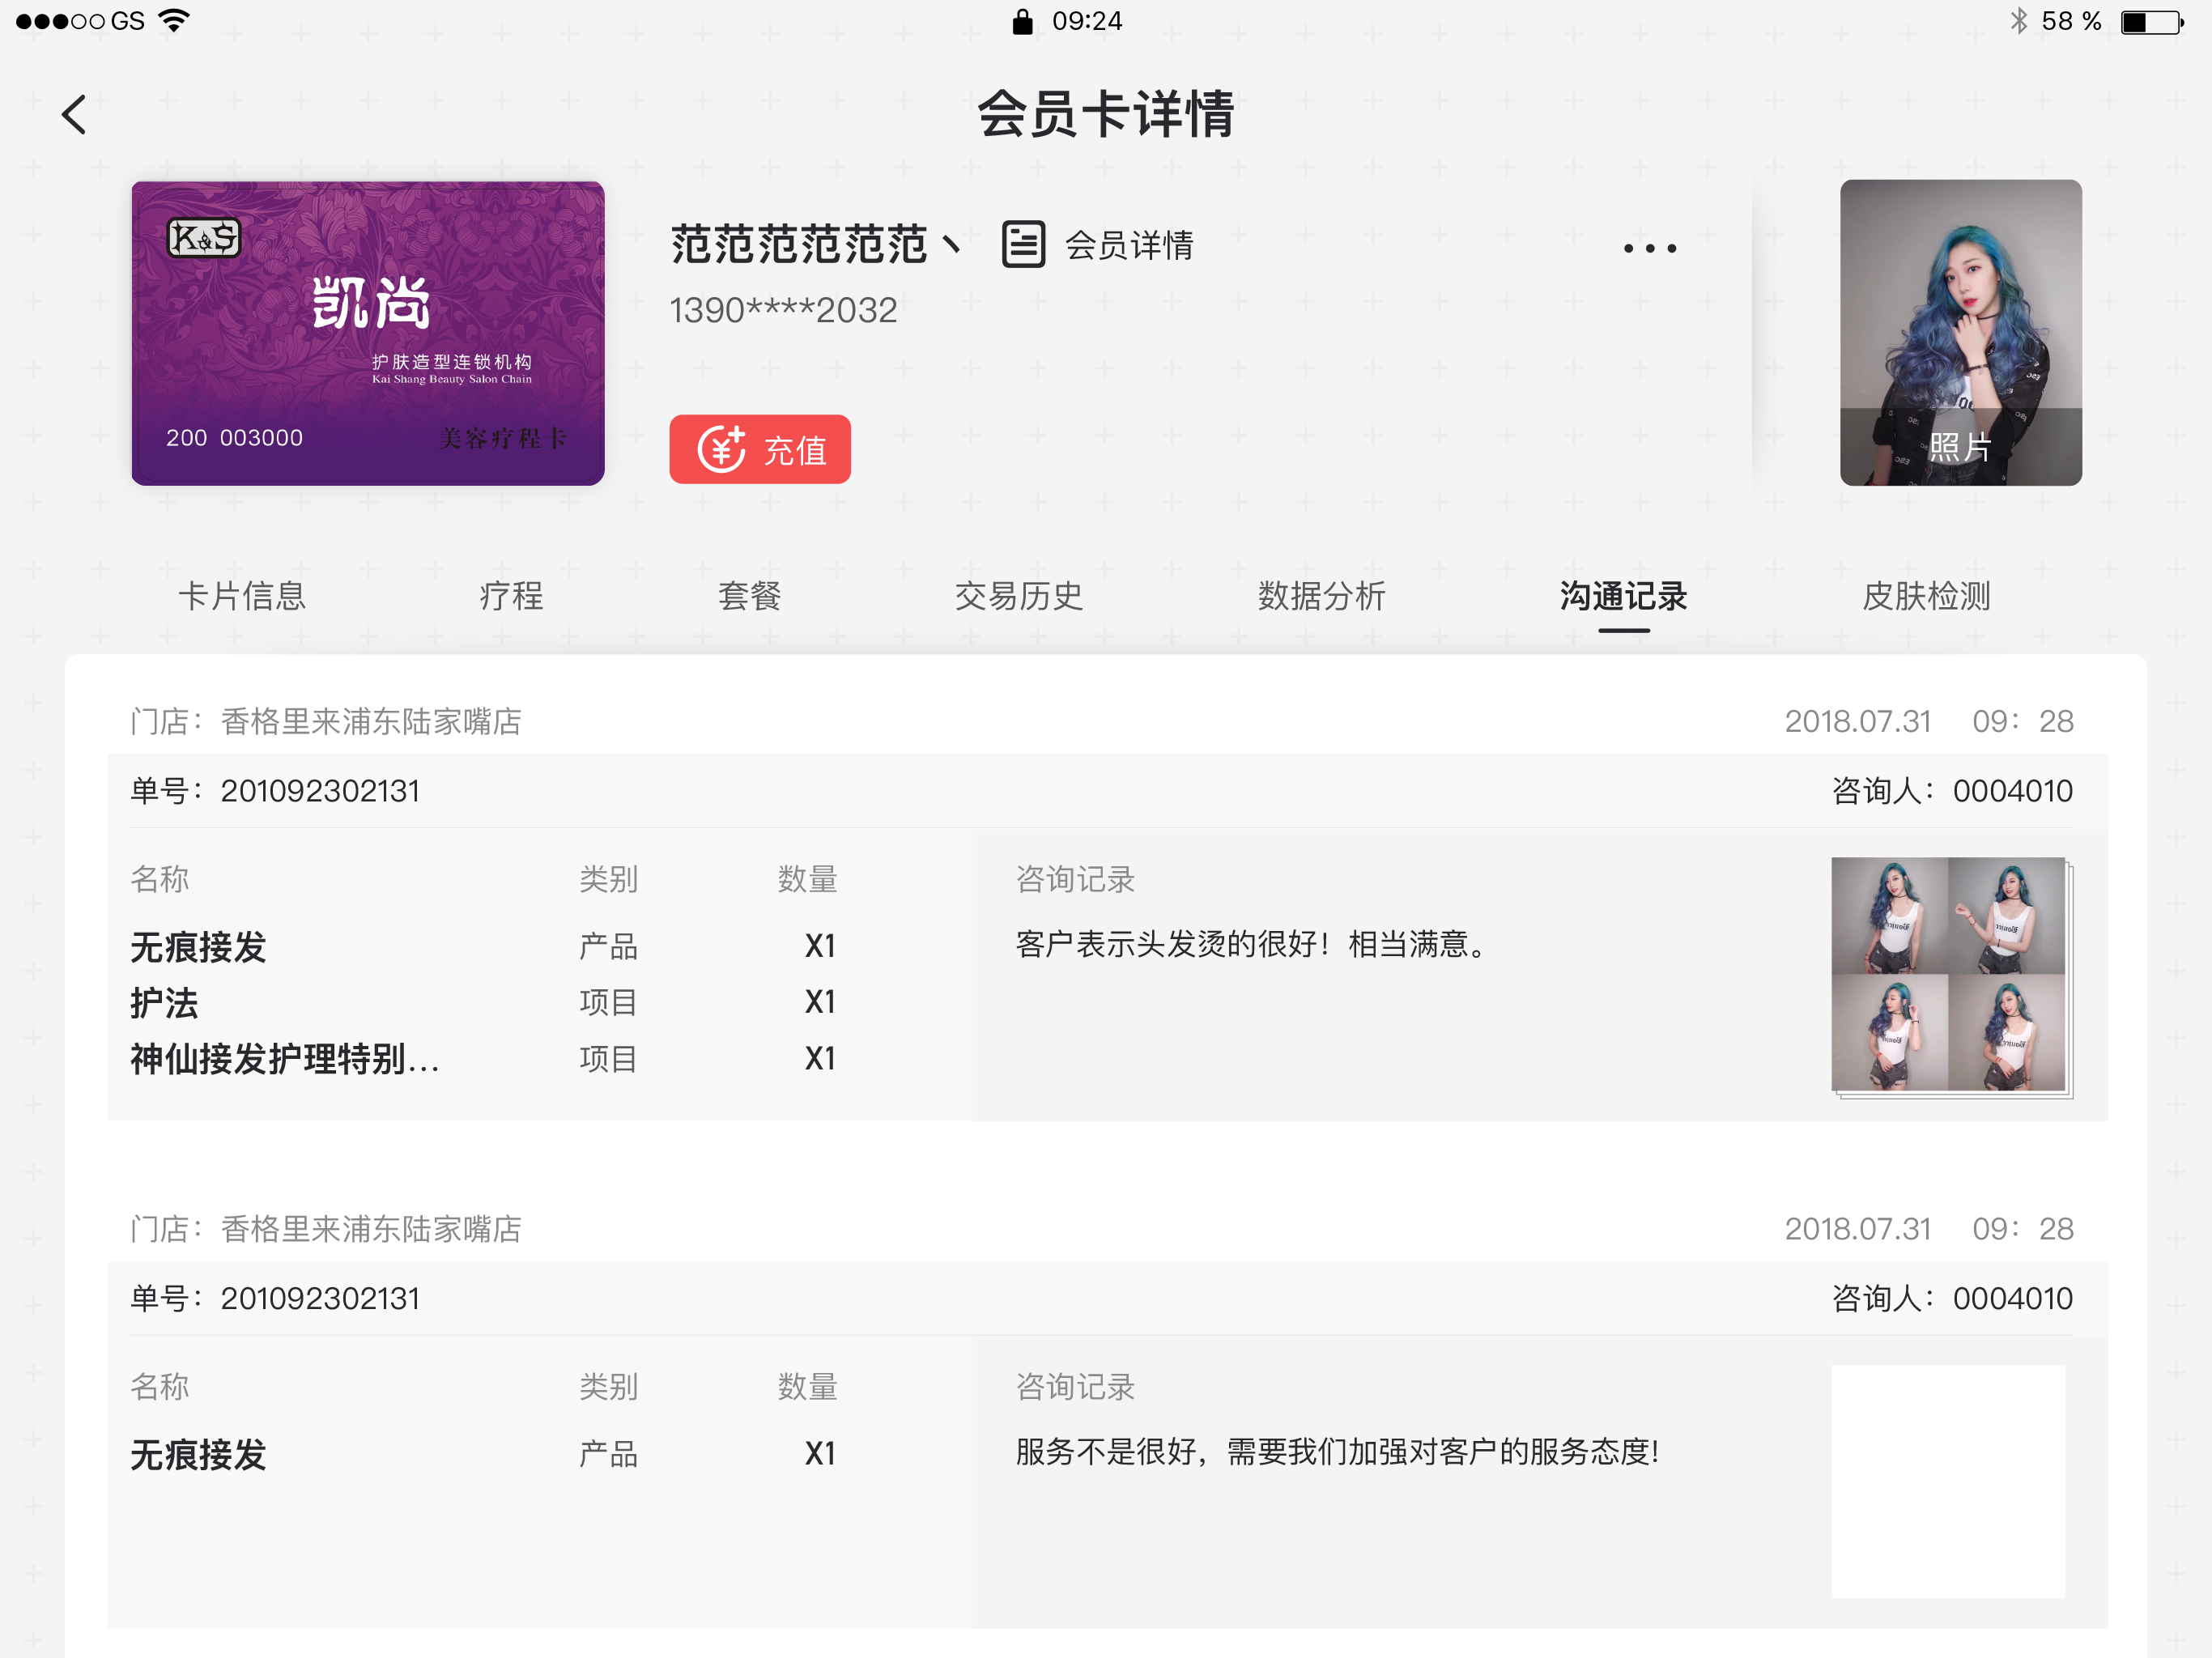2212x1658 pixels.
Task: Select note 服务不是很好，需要我们加强对客户的服务态度!
Action: [x=1338, y=1452]
